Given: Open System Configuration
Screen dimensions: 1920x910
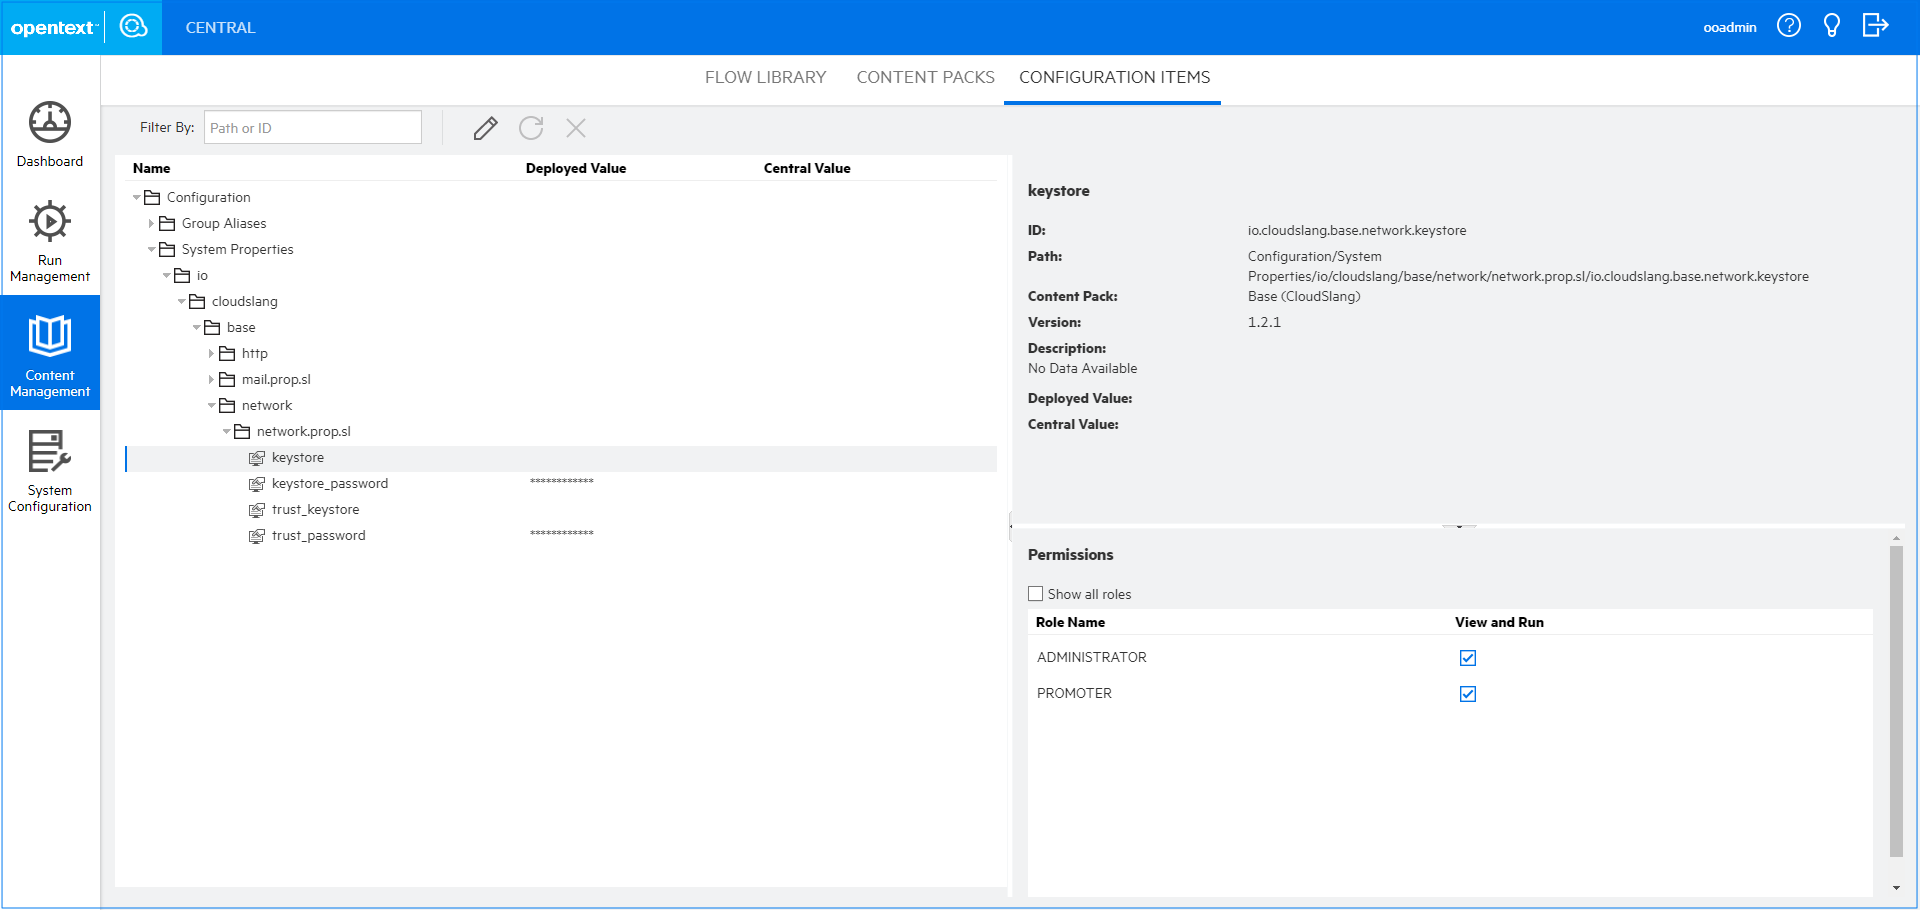Looking at the screenshot, I should click(x=49, y=470).
